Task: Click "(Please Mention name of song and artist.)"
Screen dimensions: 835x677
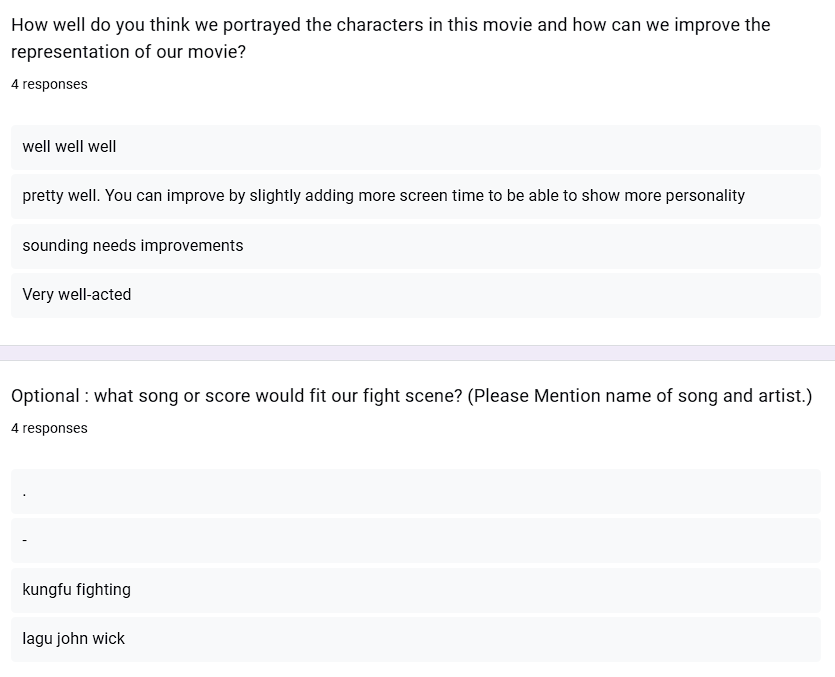Action: tap(640, 397)
